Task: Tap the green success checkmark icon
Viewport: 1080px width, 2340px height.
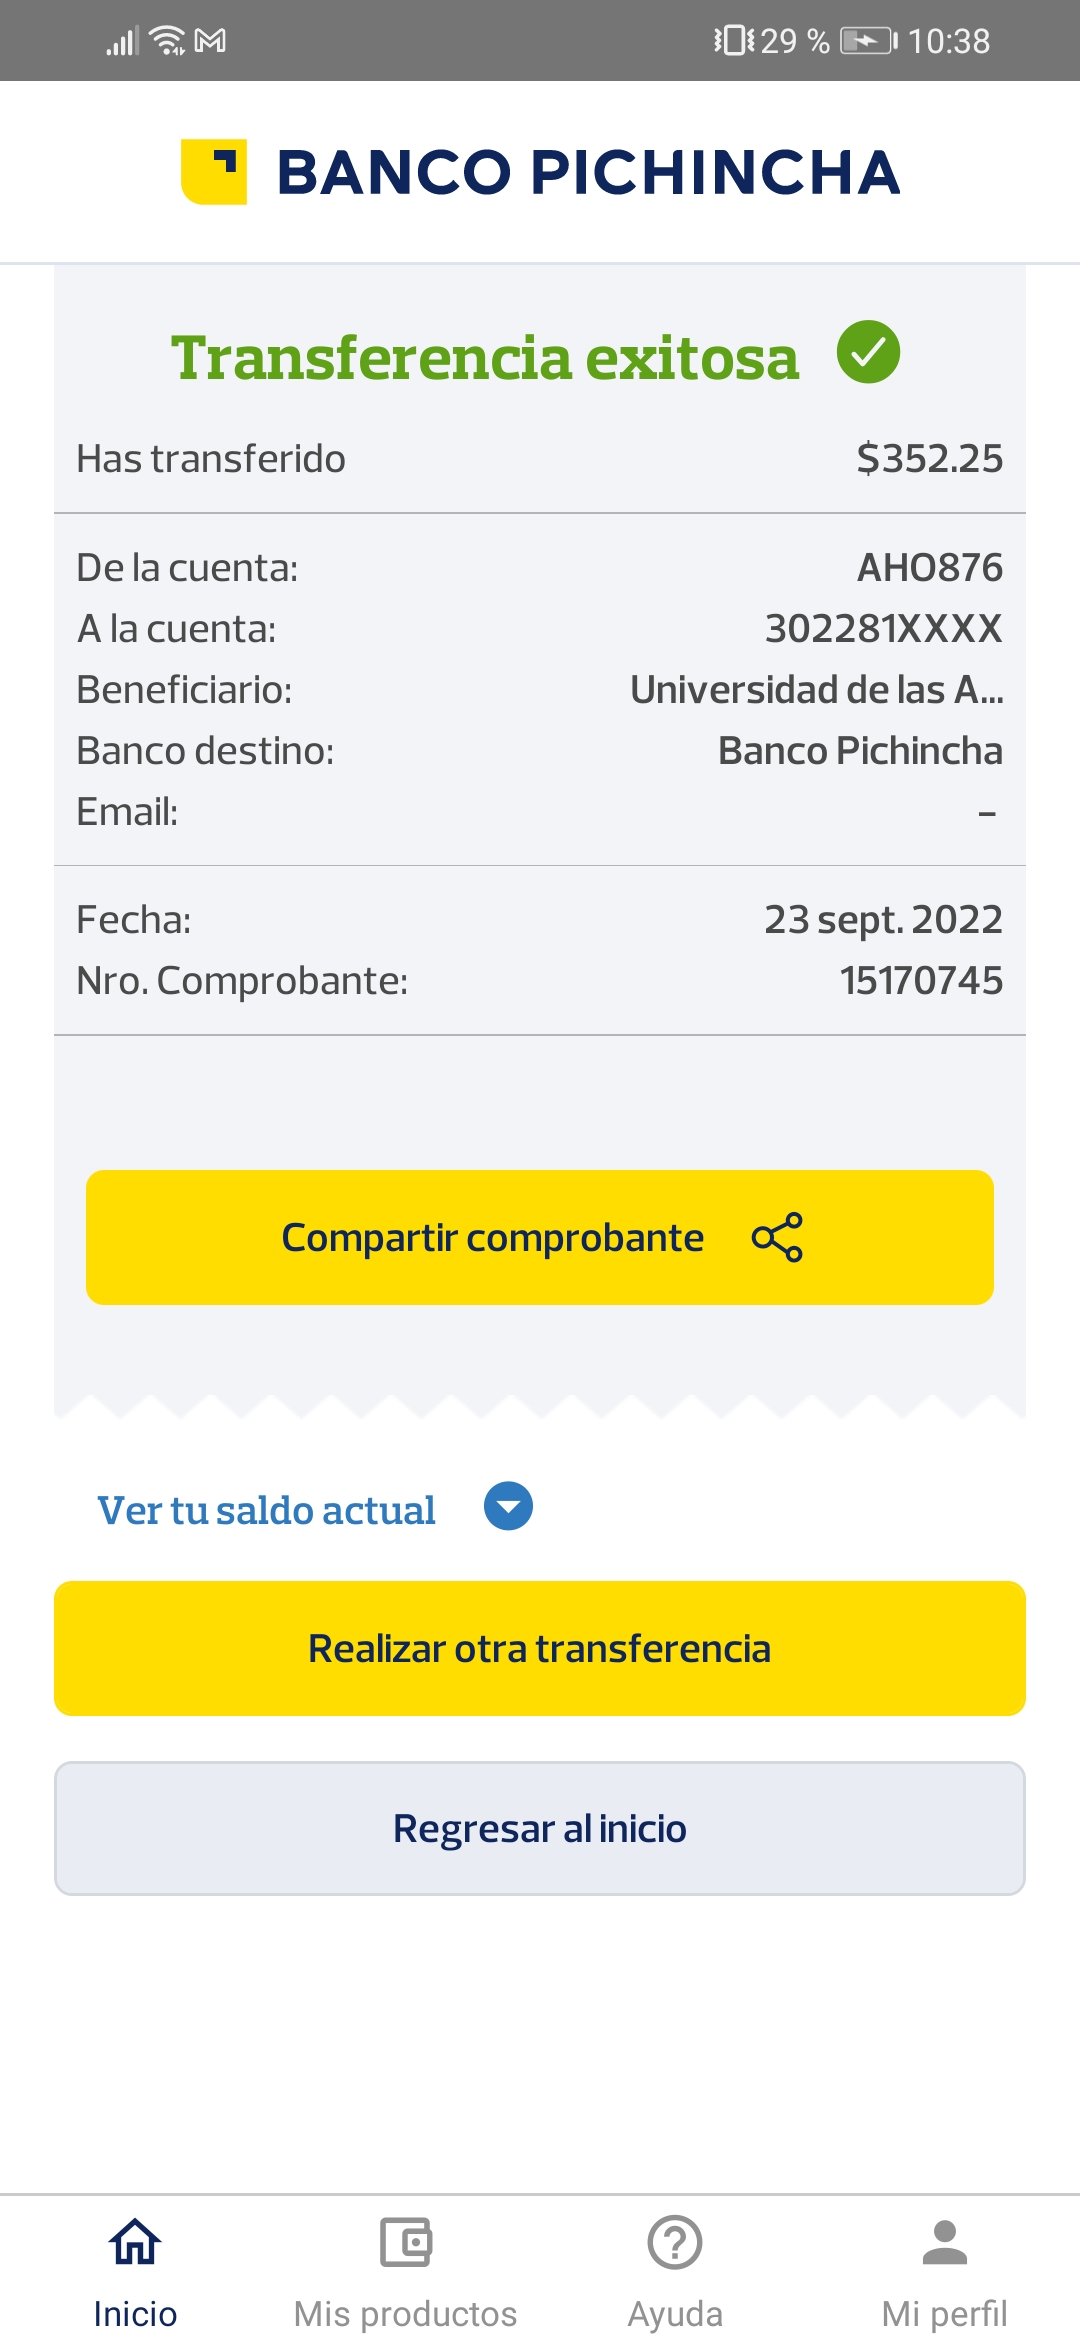Action: 868,352
